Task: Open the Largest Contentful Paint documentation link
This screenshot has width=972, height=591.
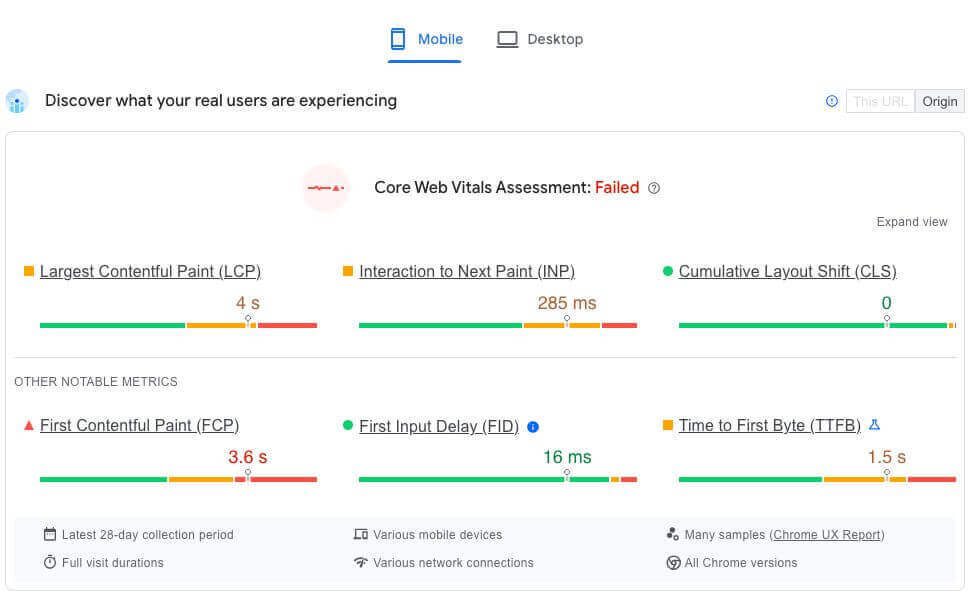Action: [x=150, y=271]
